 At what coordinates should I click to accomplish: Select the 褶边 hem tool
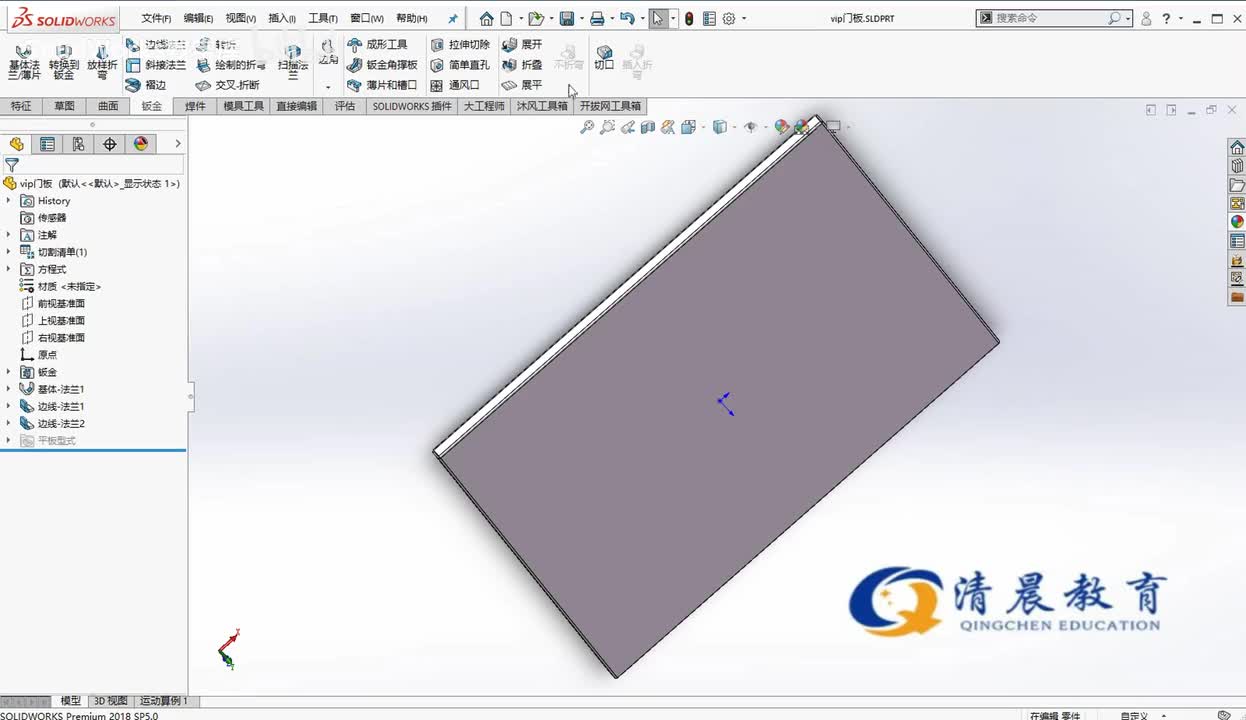(146, 85)
